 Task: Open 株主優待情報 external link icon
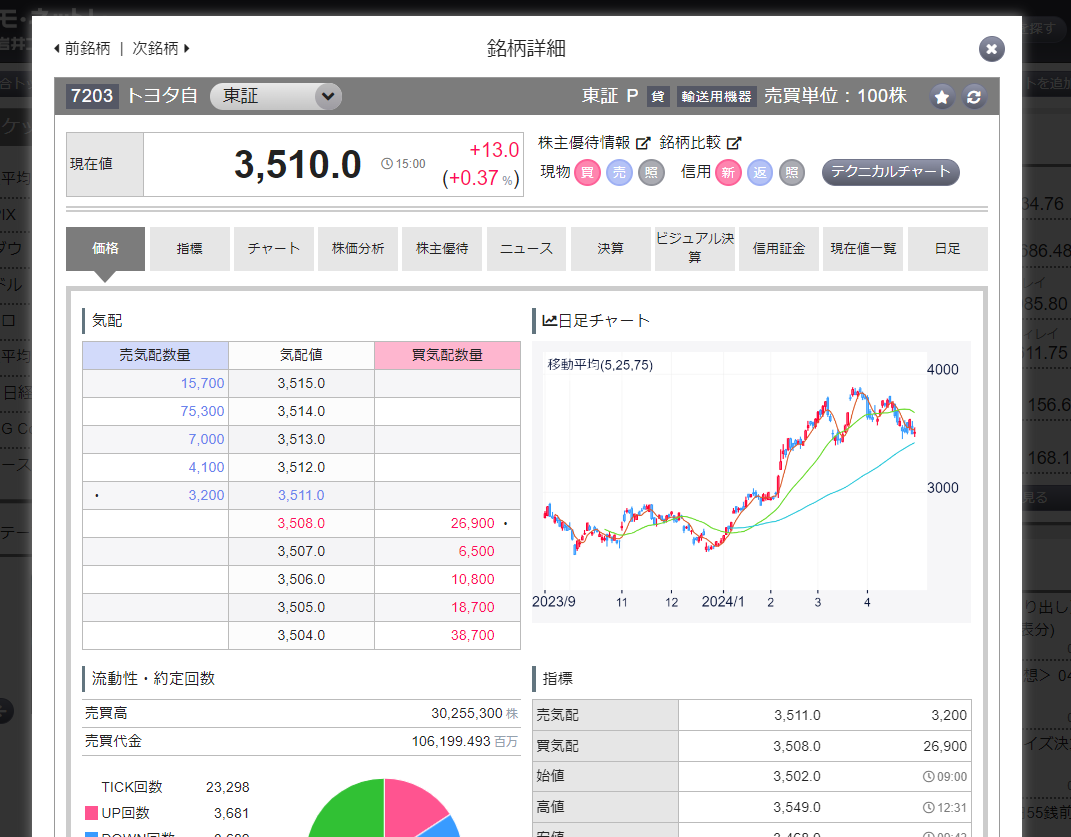tap(643, 143)
